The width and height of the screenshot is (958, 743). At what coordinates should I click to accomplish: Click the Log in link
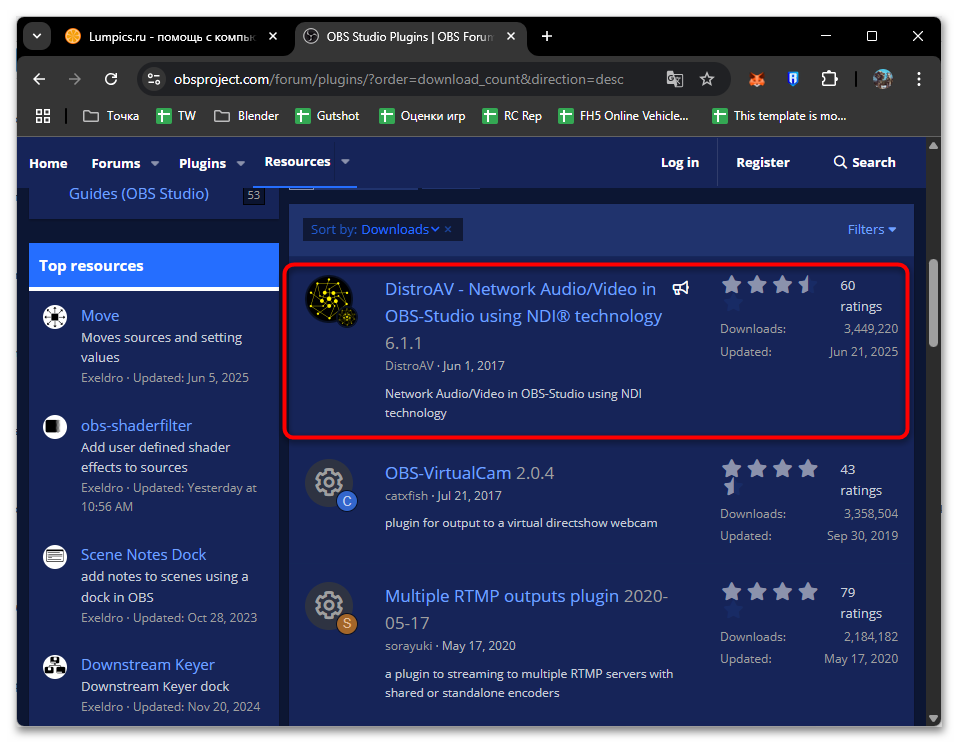680,163
